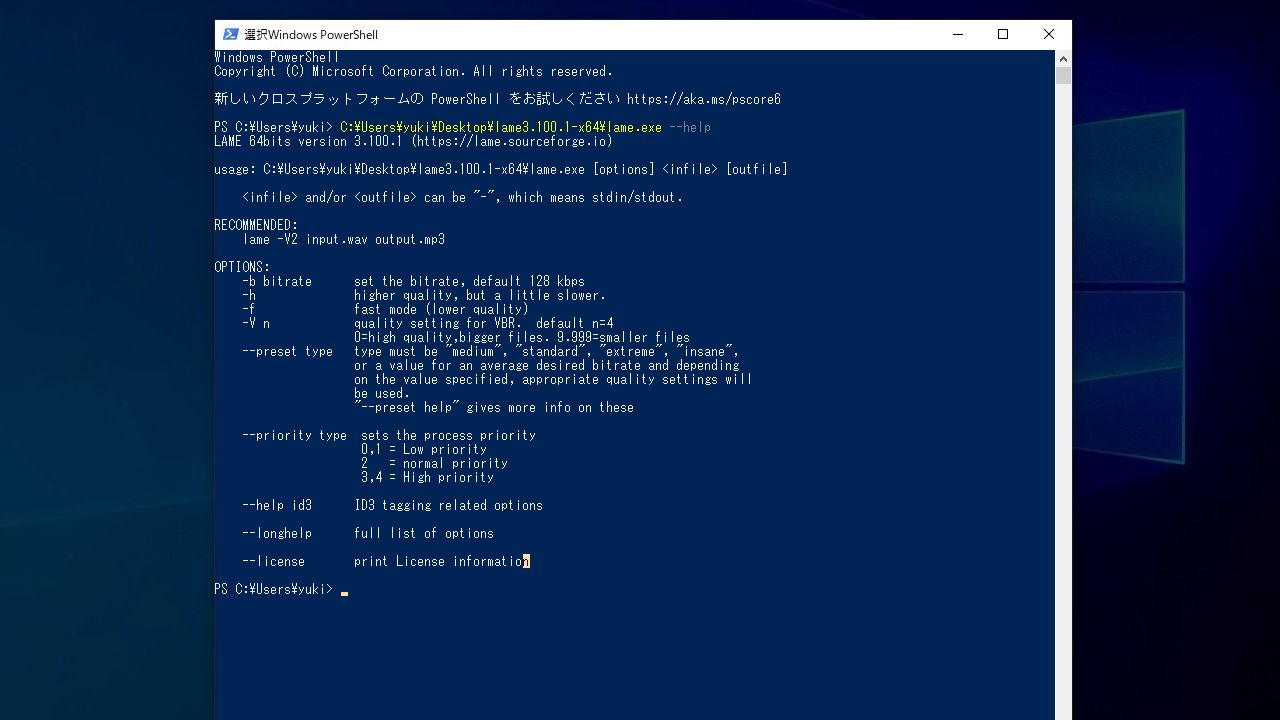1280x720 pixels.
Task: Click 'full list of options' description
Action: (424, 533)
